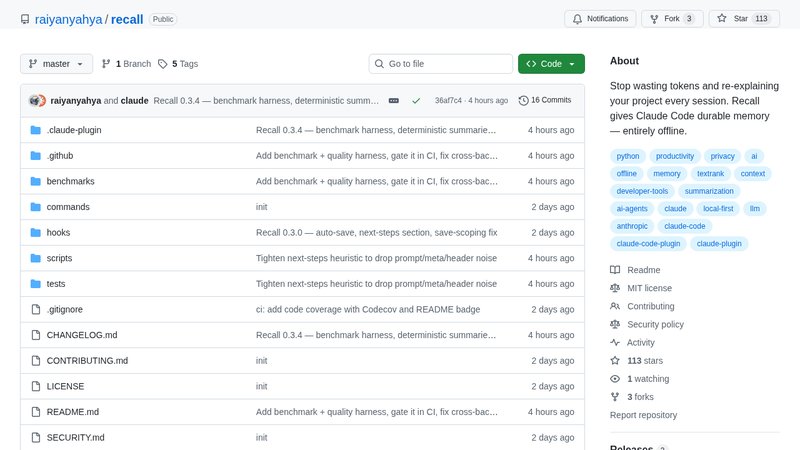Select the productivity topic tag
Viewport: 800px width, 450px height.
[674, 156]
